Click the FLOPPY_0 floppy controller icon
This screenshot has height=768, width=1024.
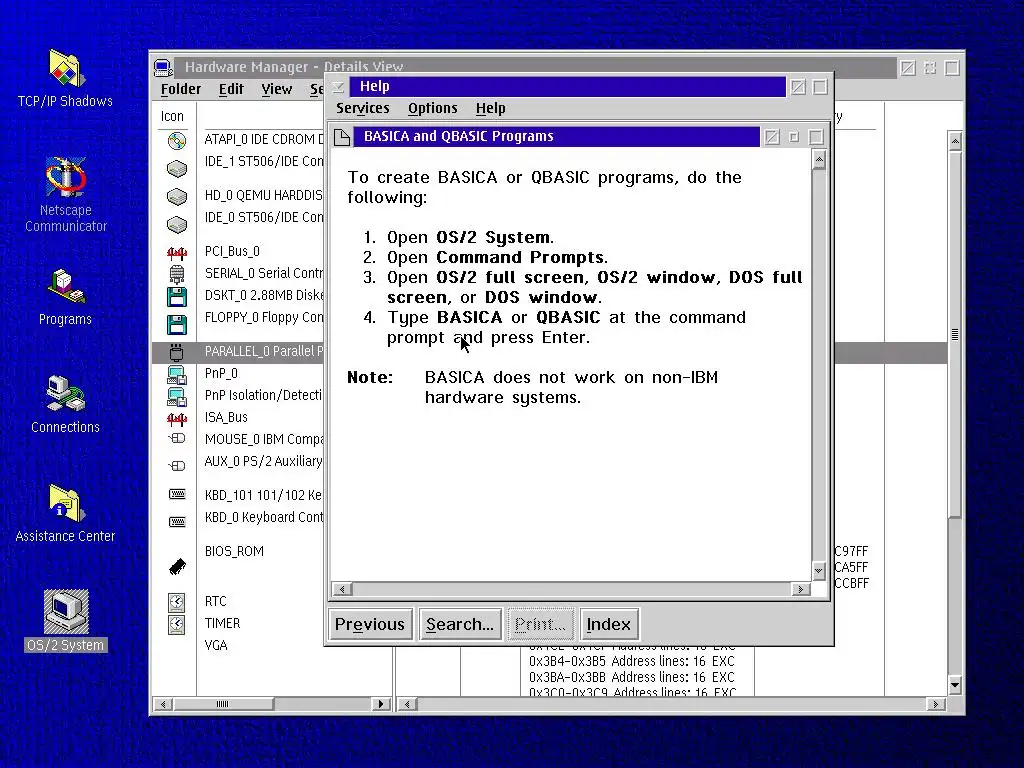click(176, 325)
